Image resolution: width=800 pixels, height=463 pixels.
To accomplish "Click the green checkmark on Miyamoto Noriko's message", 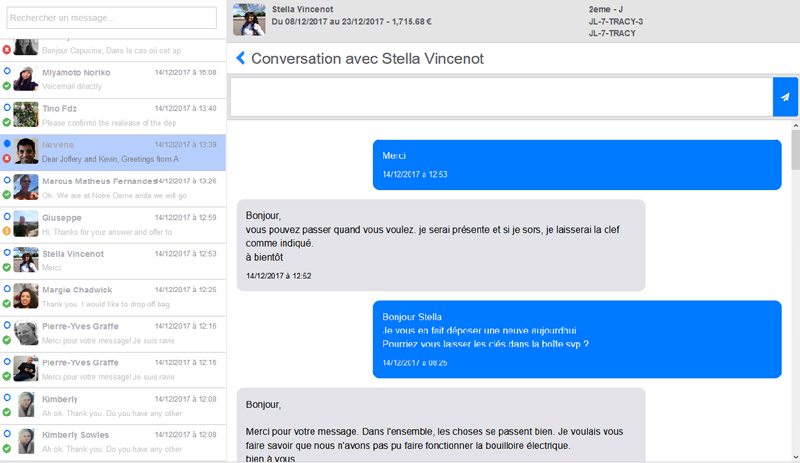I will pyautogui.click(x=7, y=86).
